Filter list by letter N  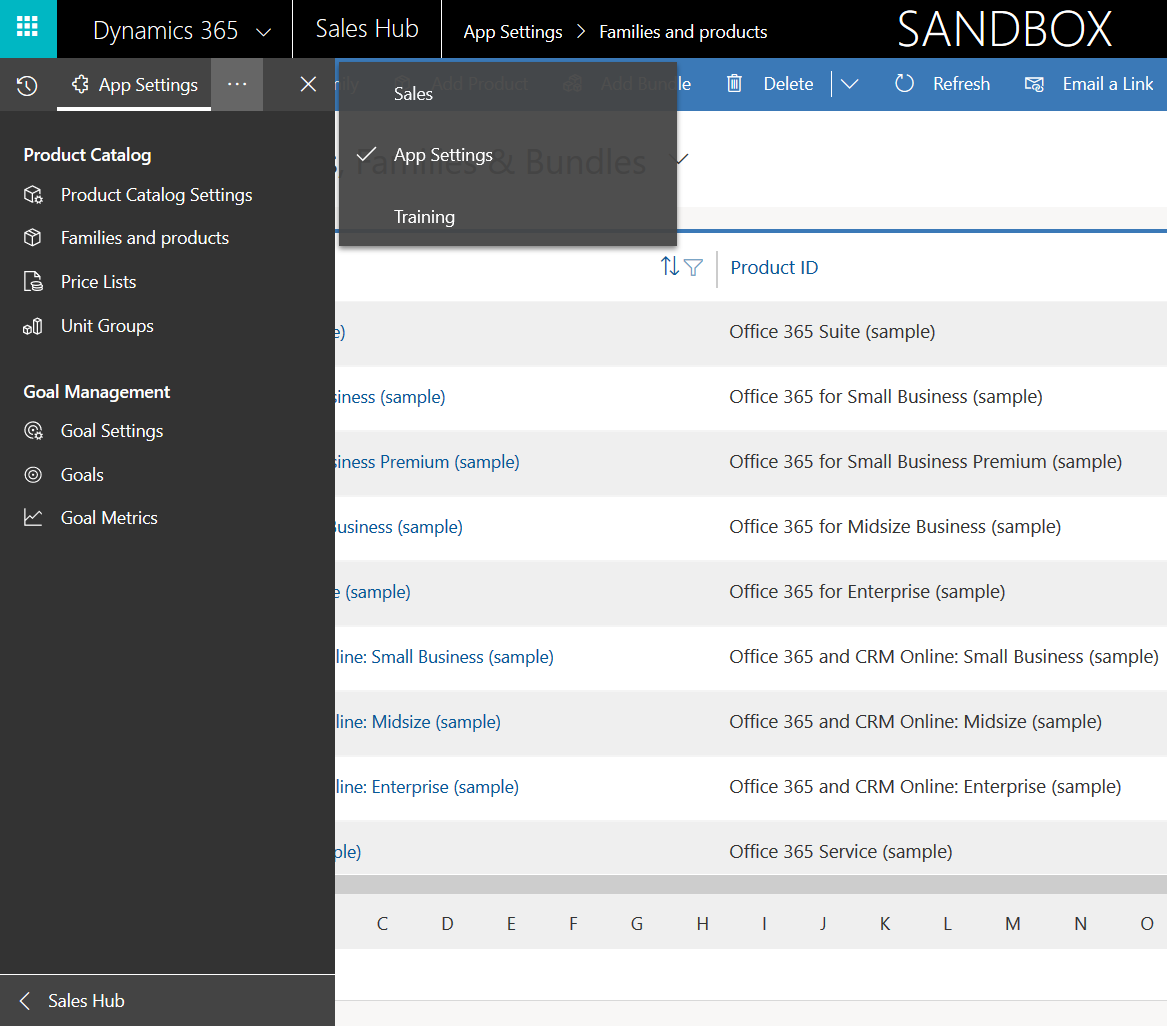(x=1081, y=923)
